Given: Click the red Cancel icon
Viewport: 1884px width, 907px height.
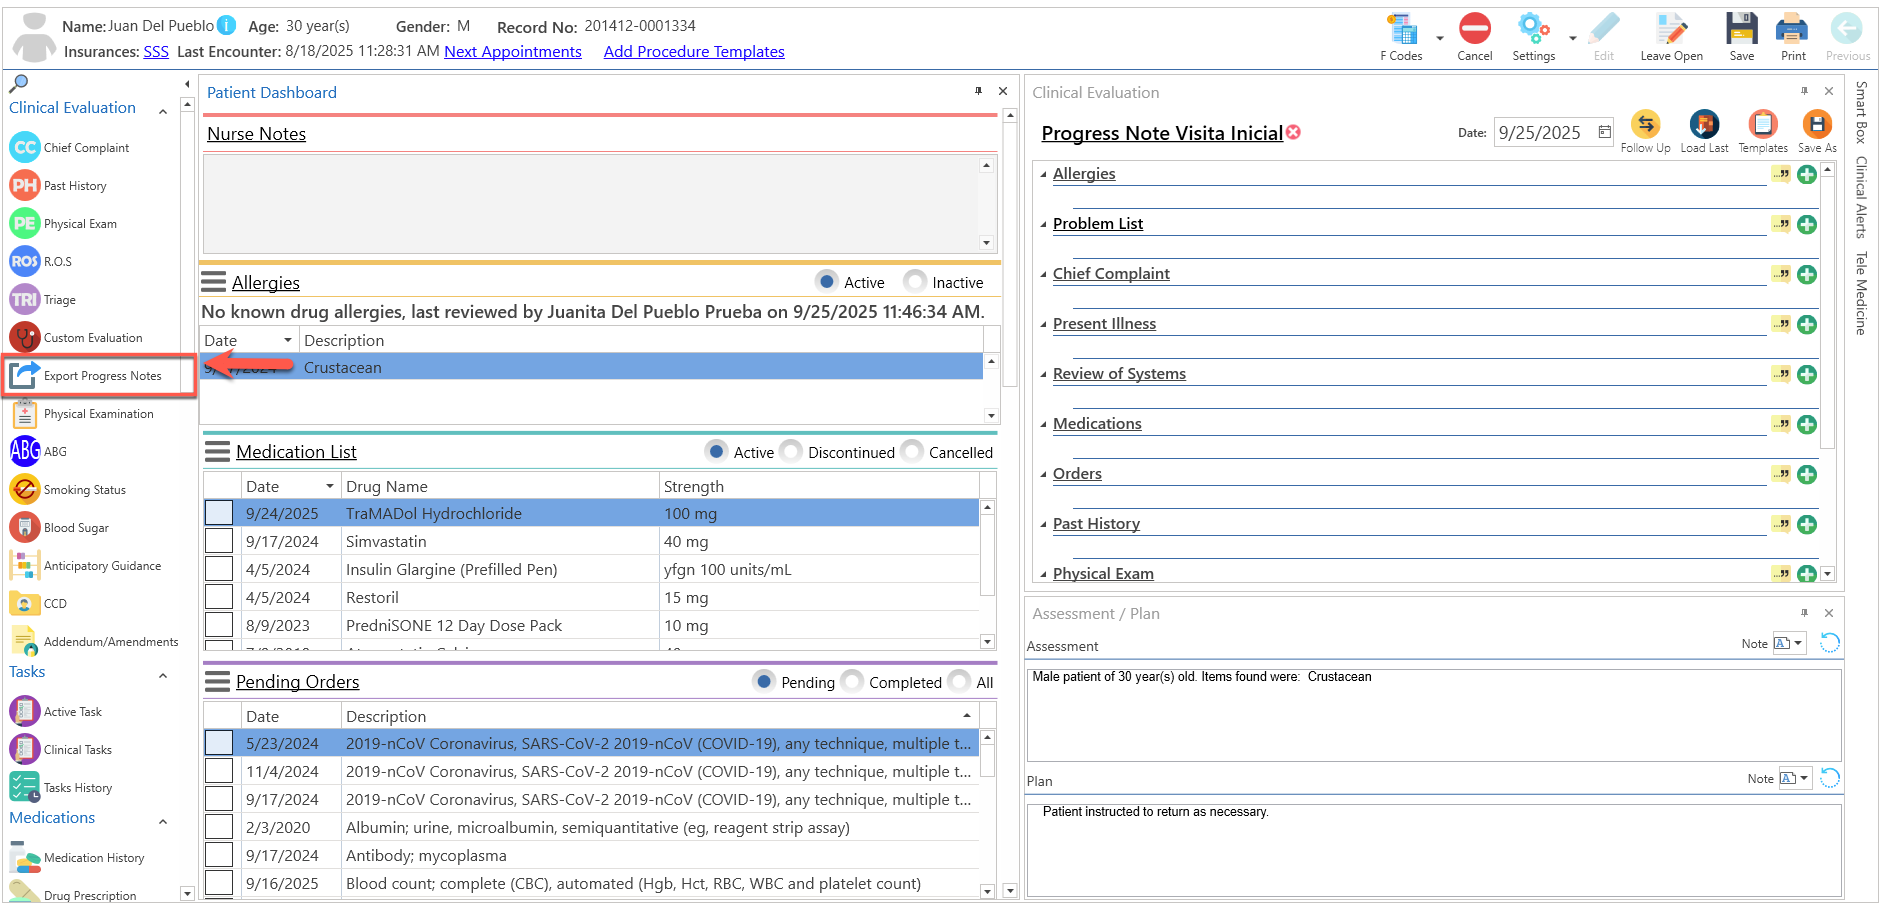Looking at the screenshot, I should click(x=1474, y=28).
